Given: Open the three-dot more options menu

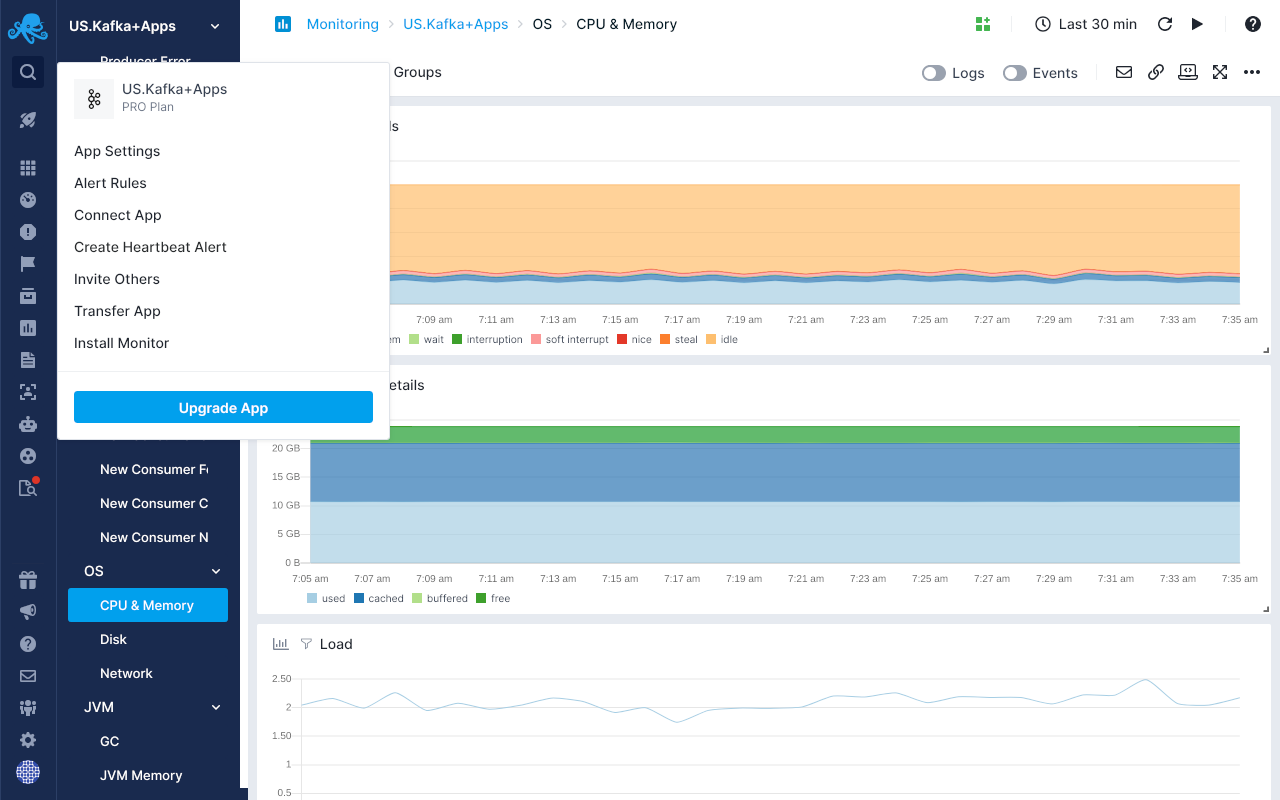Looking at the screenshot, I should point(1252,72).
